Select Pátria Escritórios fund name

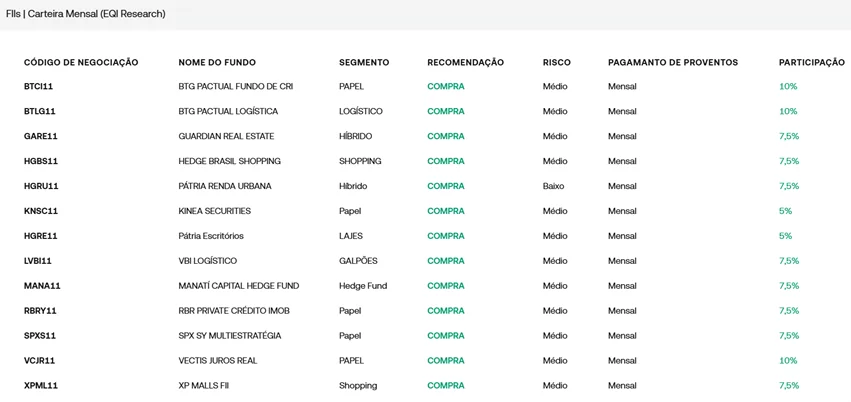click(211, 236)
